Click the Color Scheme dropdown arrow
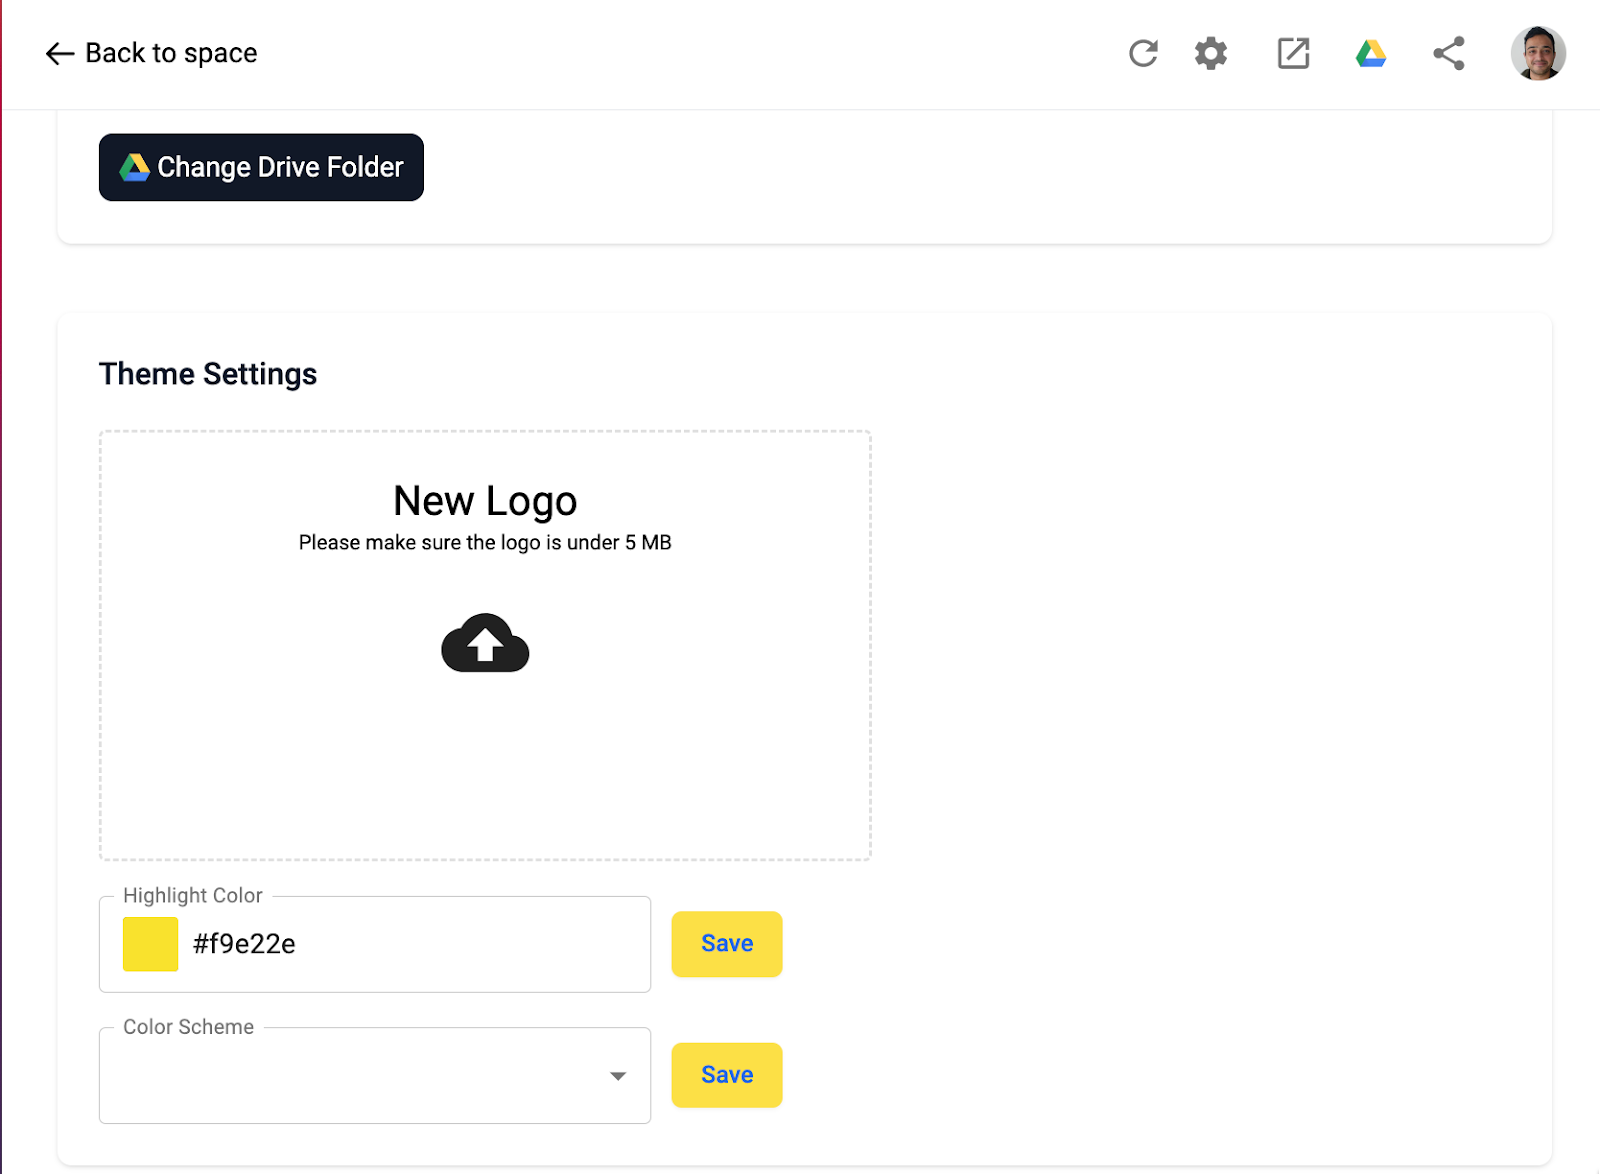This screenshot has width=1600, height=1174. click(x=618, y=1076)
